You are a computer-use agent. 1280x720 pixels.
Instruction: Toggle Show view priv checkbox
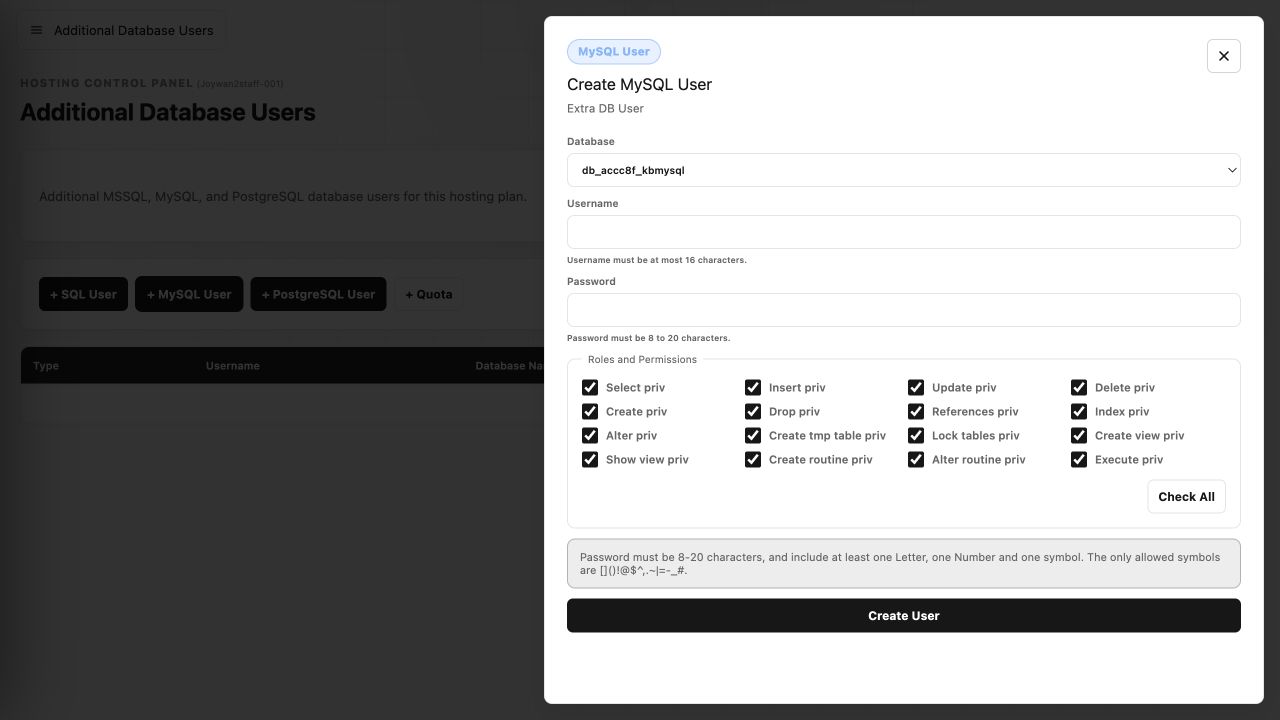pyautogui.click(x=590, y=459)
